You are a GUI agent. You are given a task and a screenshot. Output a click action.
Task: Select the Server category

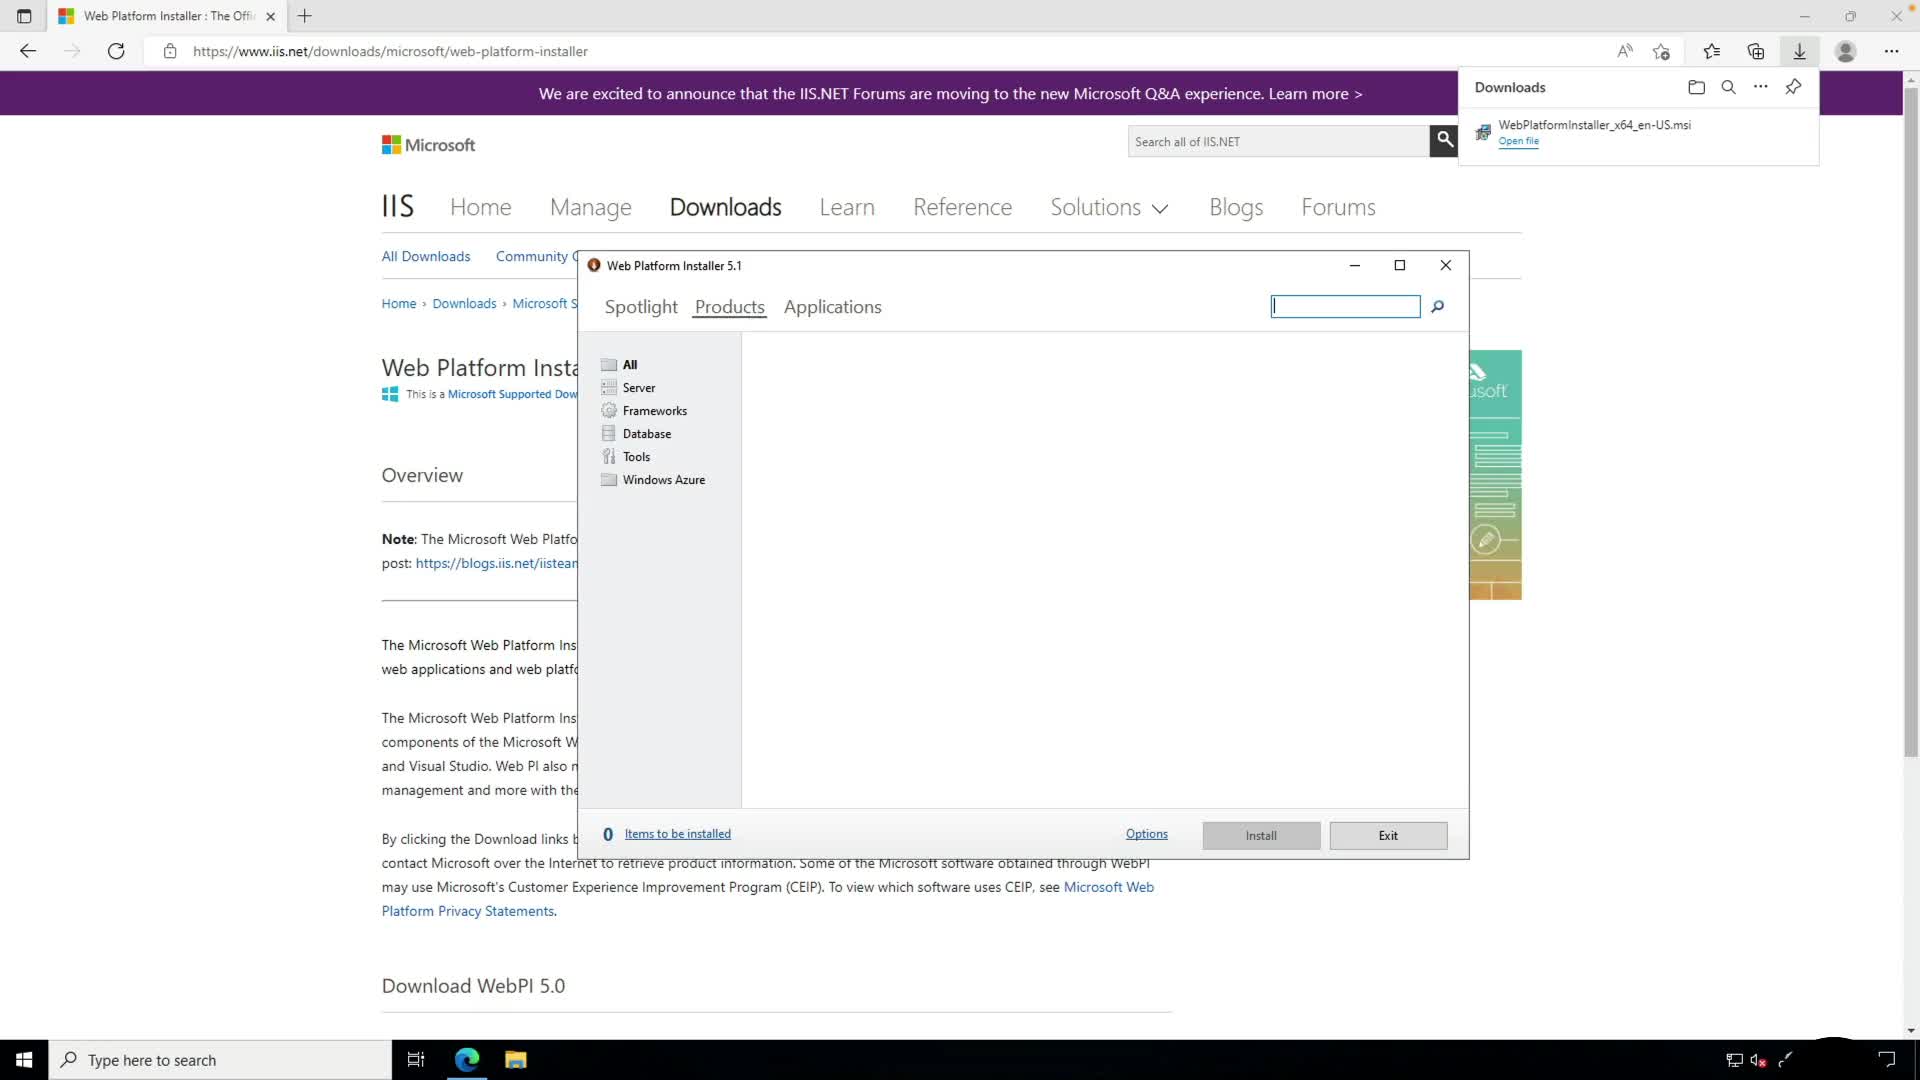[x=638, y=388]
